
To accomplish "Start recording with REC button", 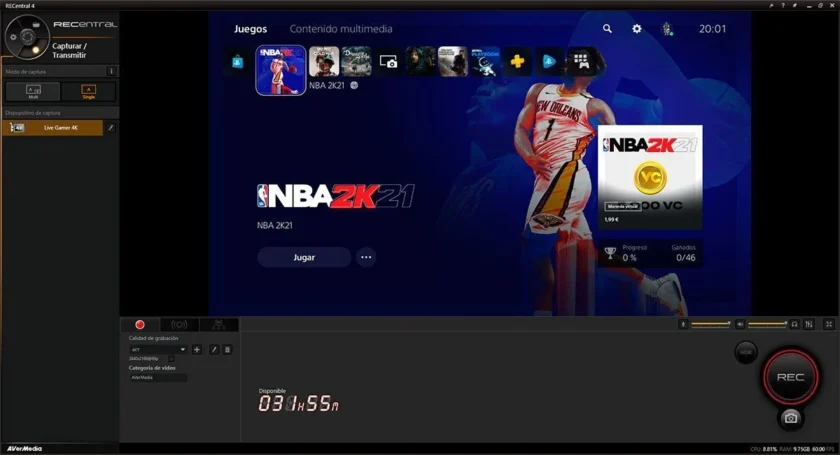I will pos(791,377).
